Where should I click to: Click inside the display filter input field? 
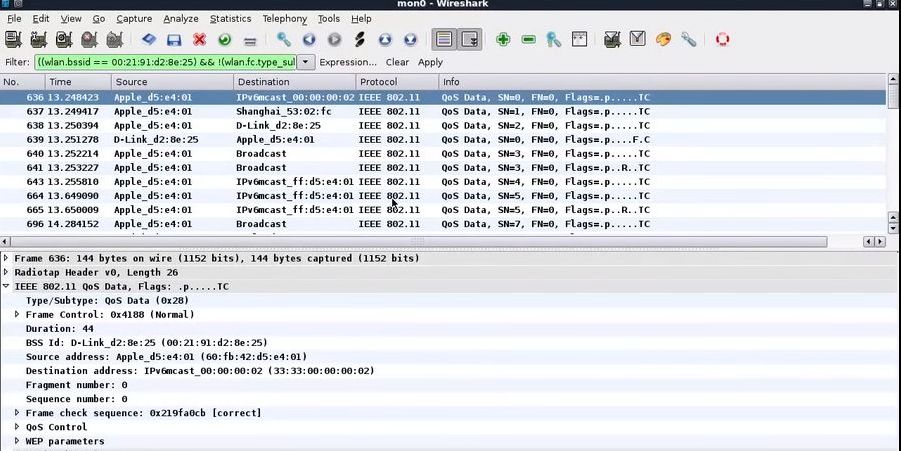pos(165,62)
